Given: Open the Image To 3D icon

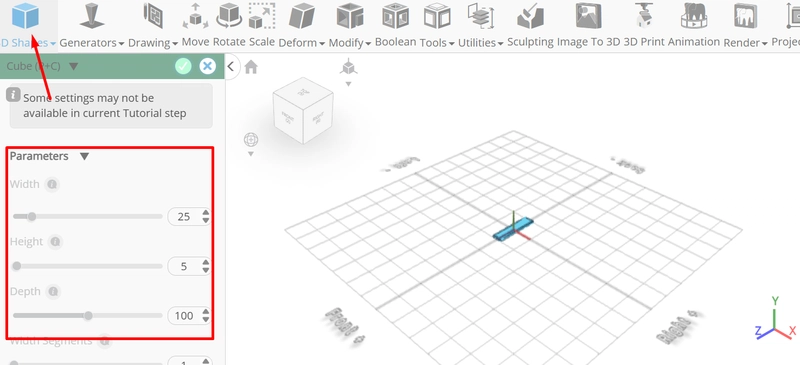Looking at the screenshot, I should [588, 15].
